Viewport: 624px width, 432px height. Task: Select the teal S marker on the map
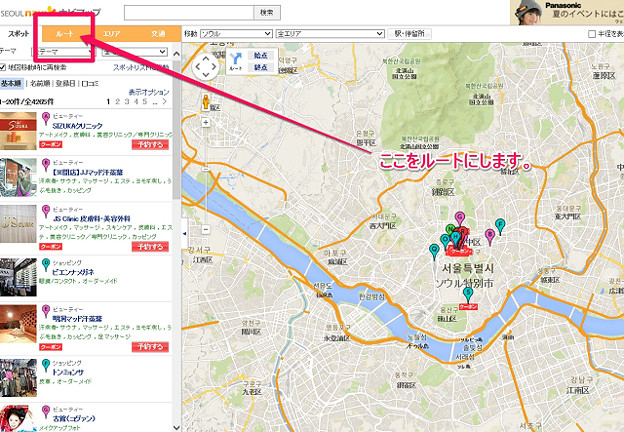(468, 295)
